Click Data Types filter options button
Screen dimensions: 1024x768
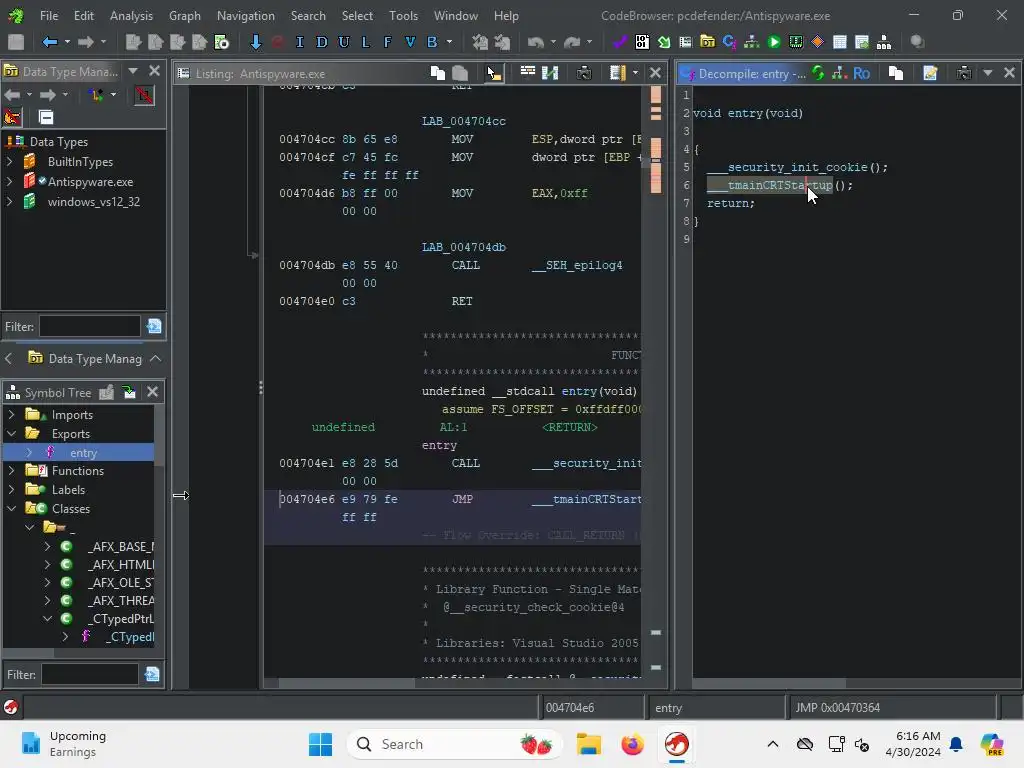point(154,326)
